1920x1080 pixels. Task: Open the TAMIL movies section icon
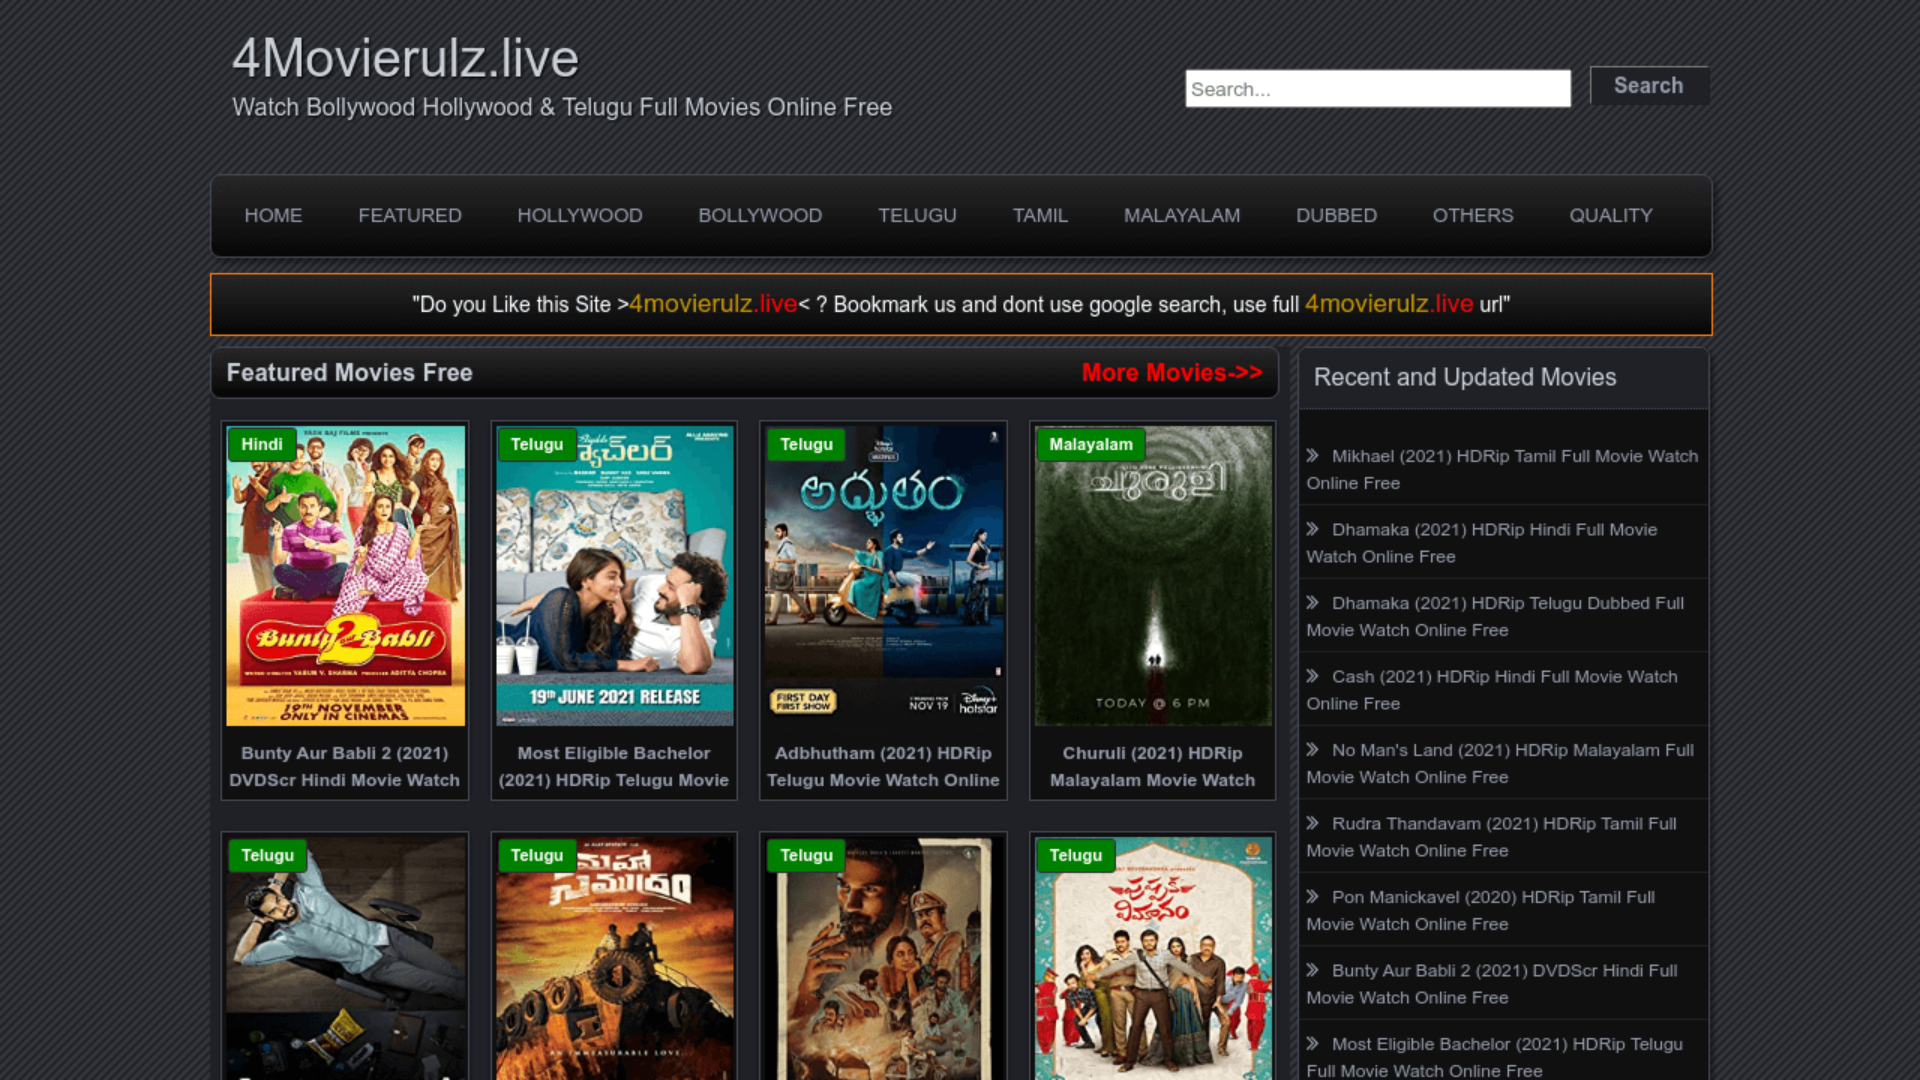[1040, 215]
